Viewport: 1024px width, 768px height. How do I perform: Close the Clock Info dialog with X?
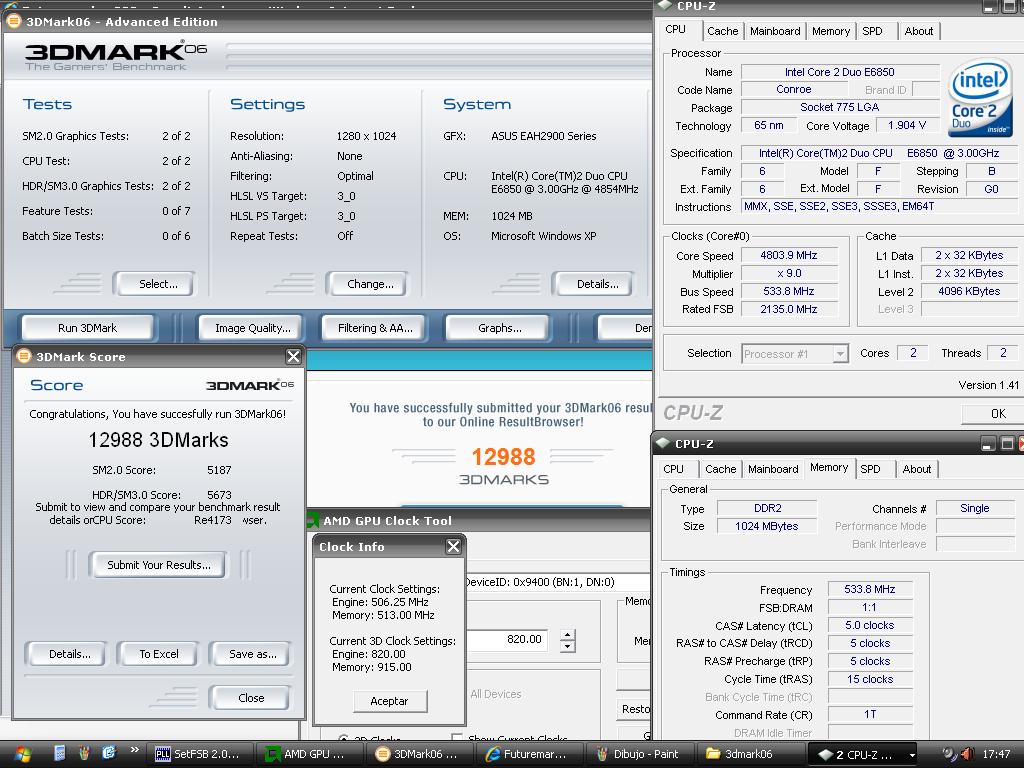click(x=453, y=546)
